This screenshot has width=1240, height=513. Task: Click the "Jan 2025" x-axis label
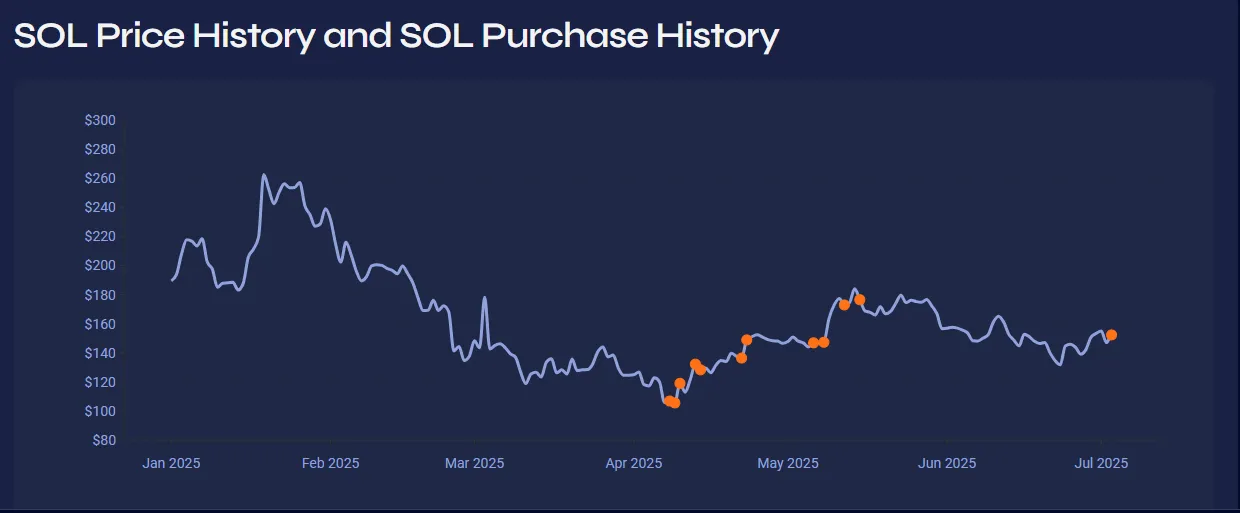pyautogui.click(x=170, y=463)
